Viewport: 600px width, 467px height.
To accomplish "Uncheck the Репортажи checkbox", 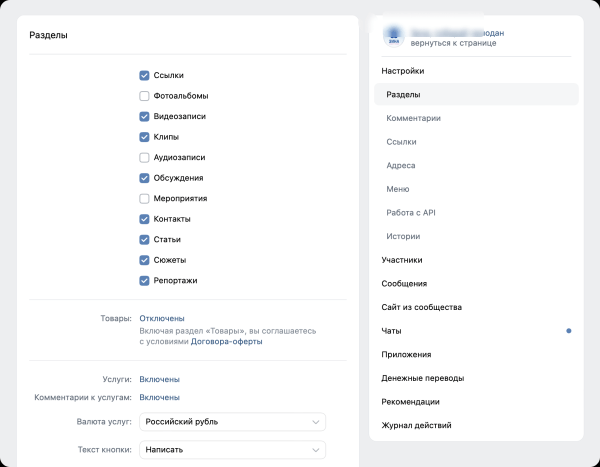I will click(x=145, y=280).
